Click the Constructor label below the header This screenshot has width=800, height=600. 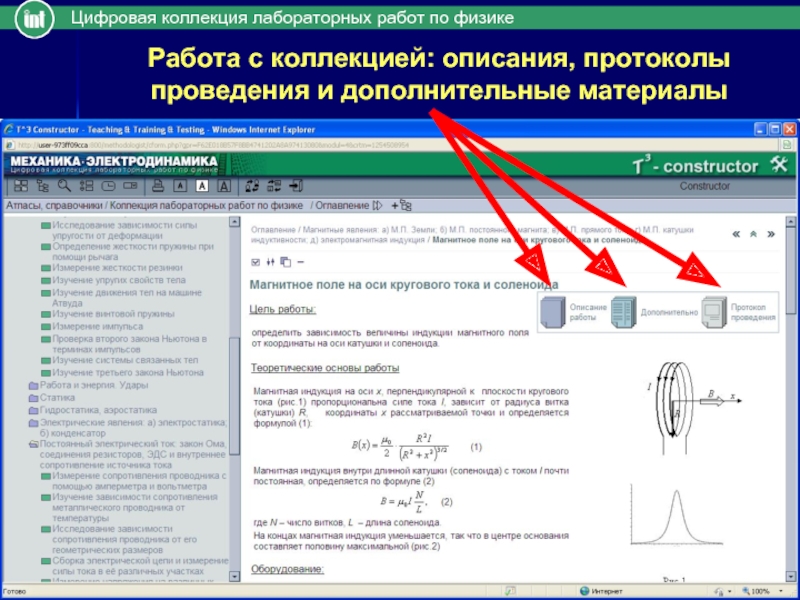coord(704,186)
